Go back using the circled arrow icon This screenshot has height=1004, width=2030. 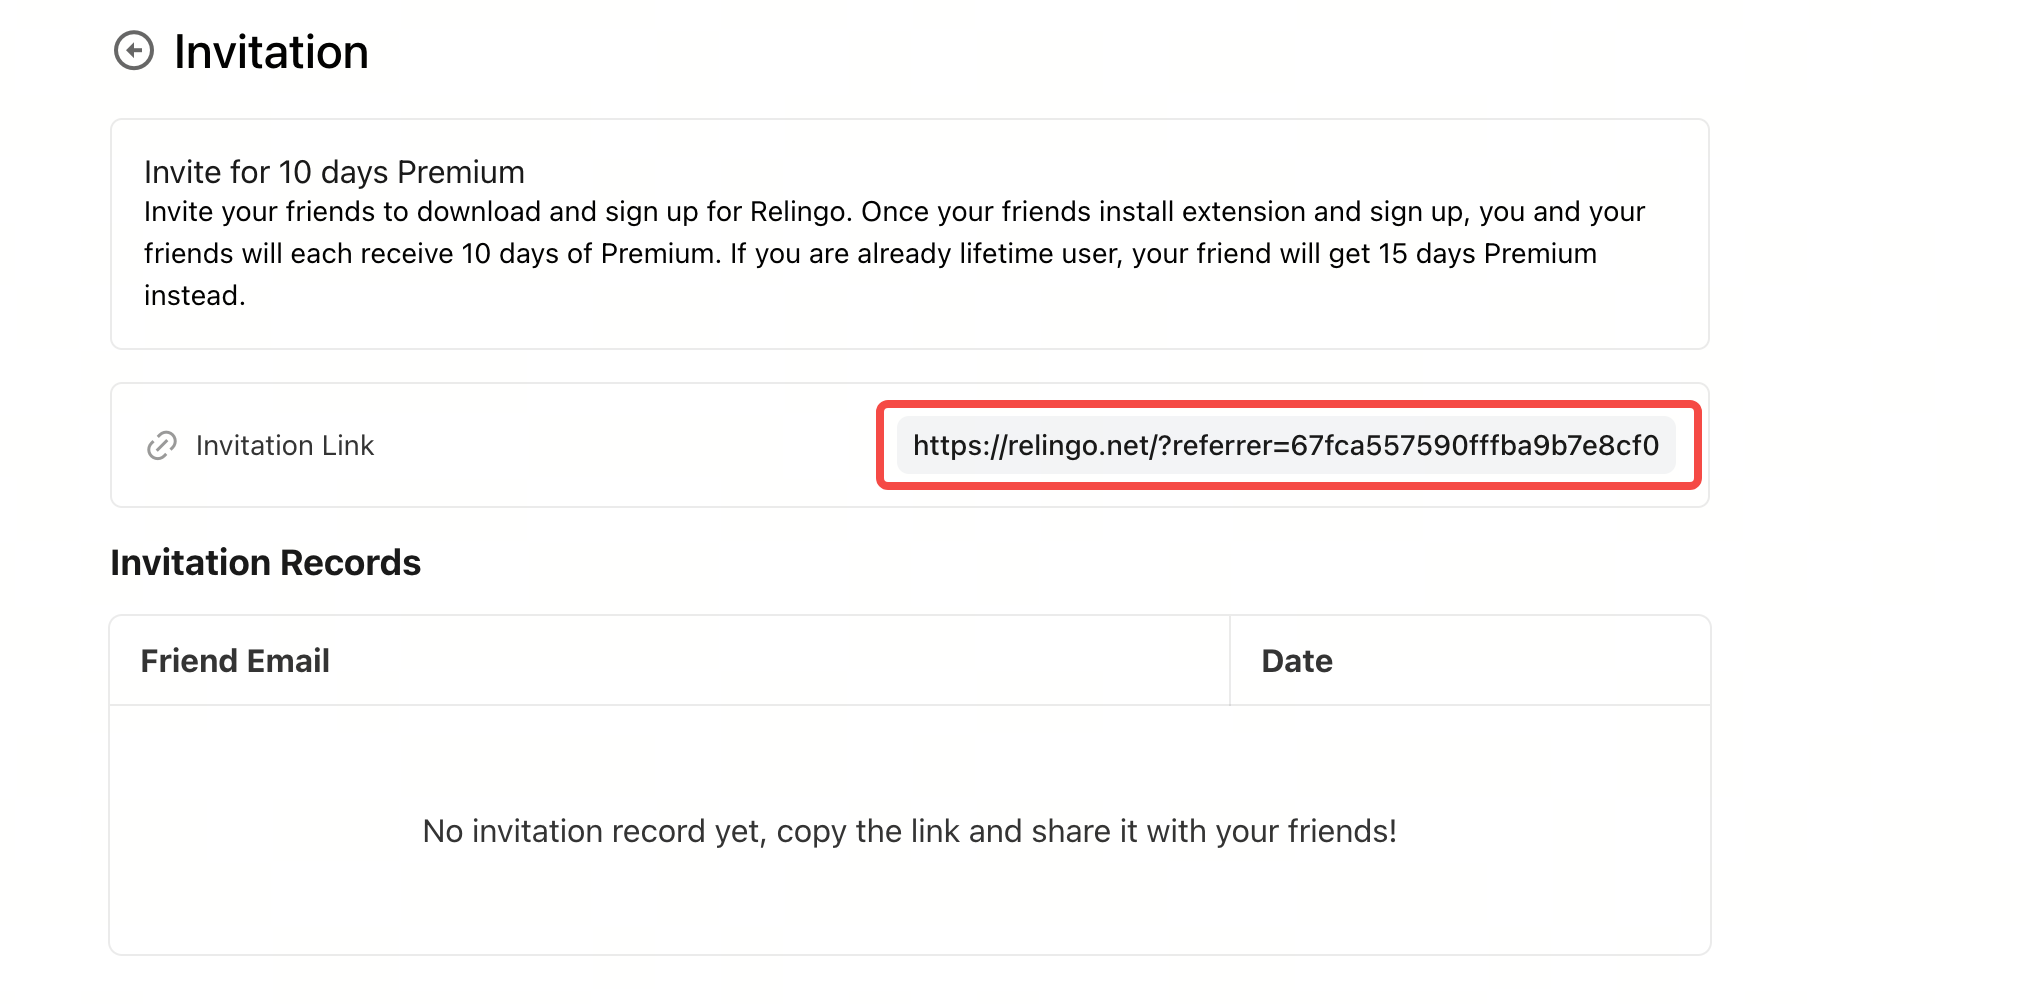(x=134, y=51)
